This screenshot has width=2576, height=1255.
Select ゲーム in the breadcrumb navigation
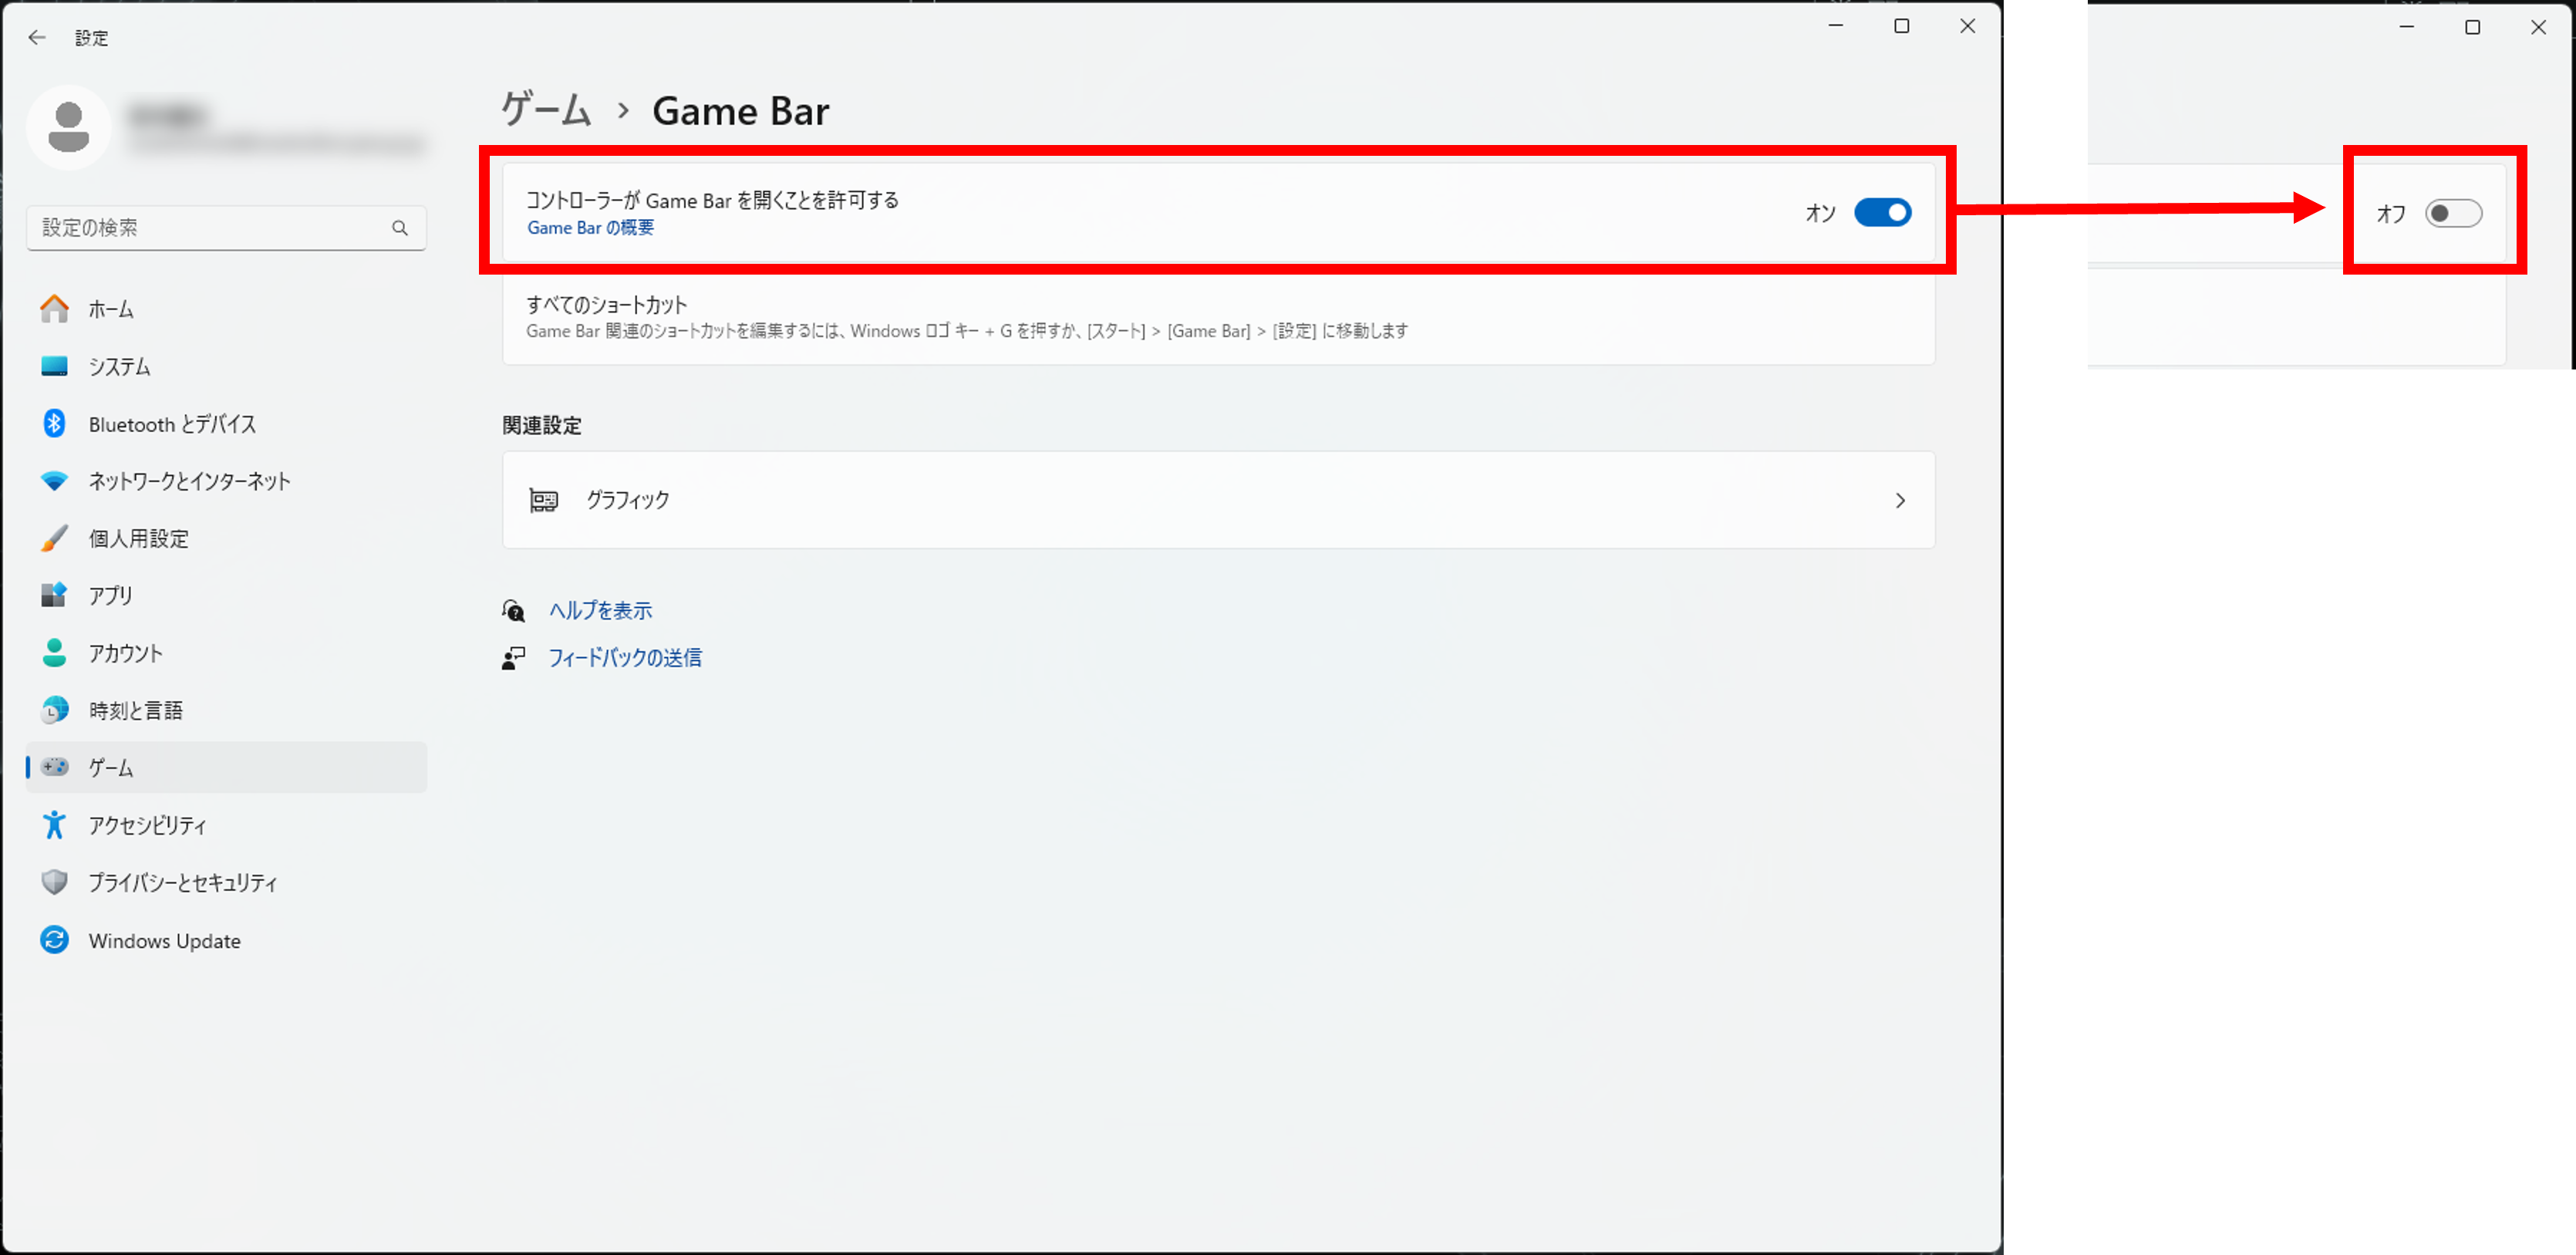click(x=545, y=110)
